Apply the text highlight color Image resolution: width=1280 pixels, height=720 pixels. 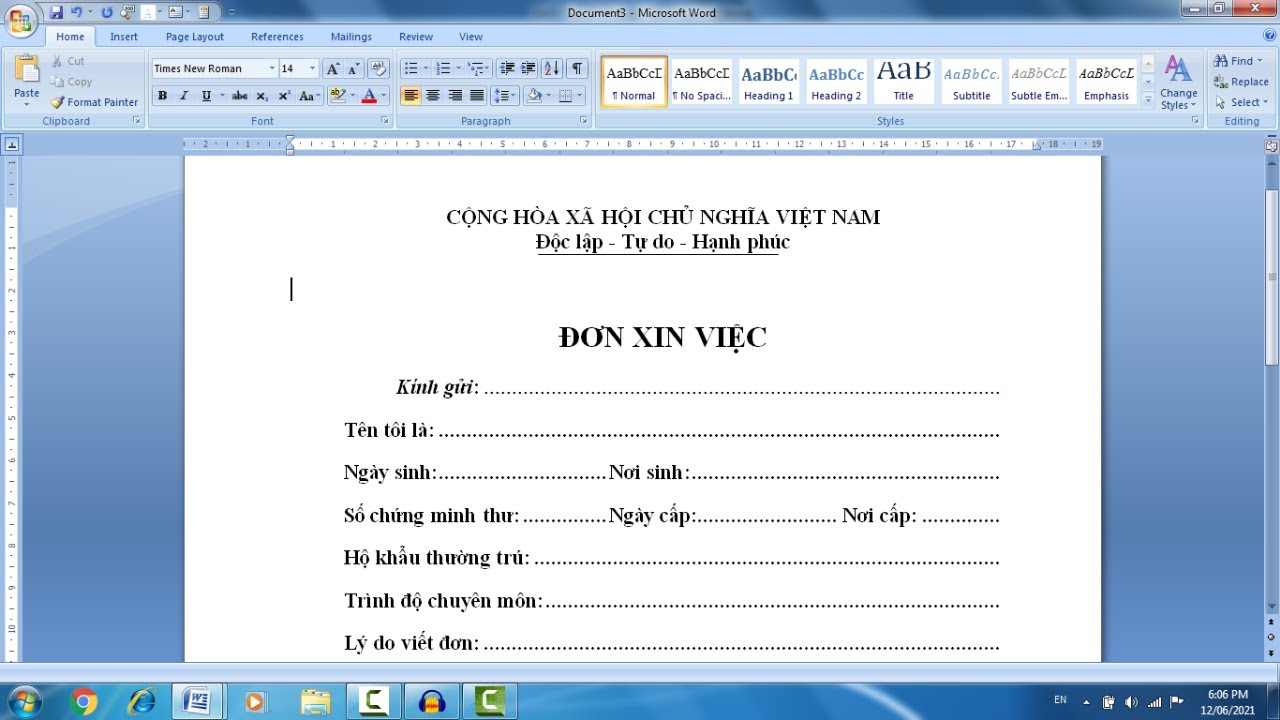(337, 96)
